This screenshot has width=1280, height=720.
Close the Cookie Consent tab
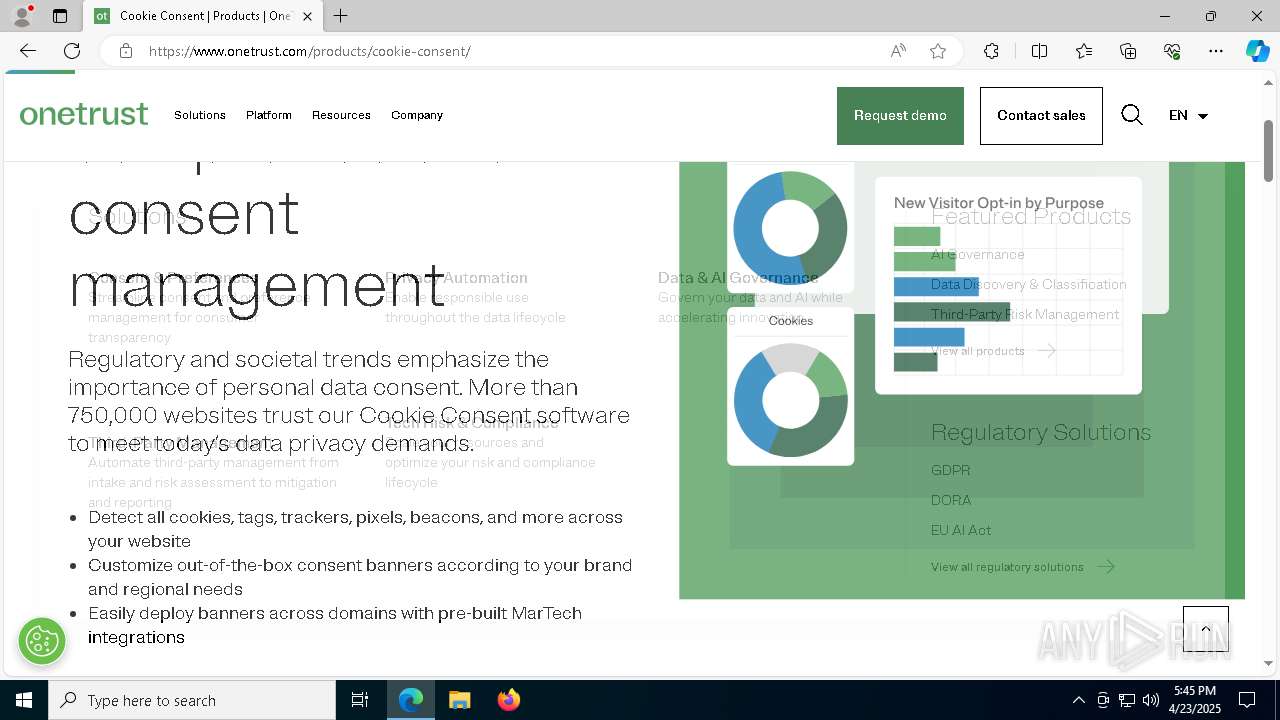[307, 16]
